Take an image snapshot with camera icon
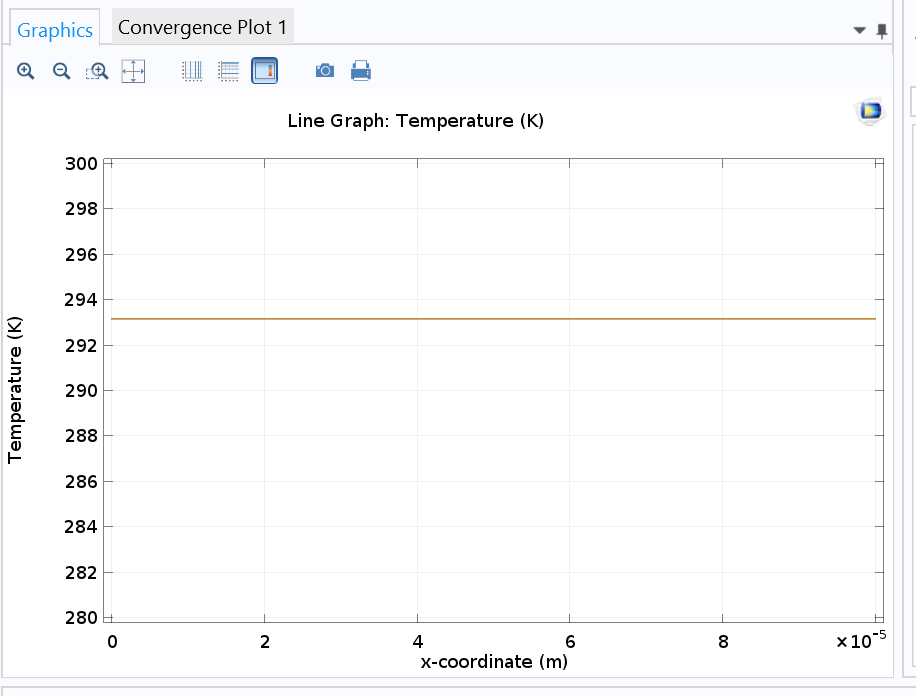 tap(325, 71)
